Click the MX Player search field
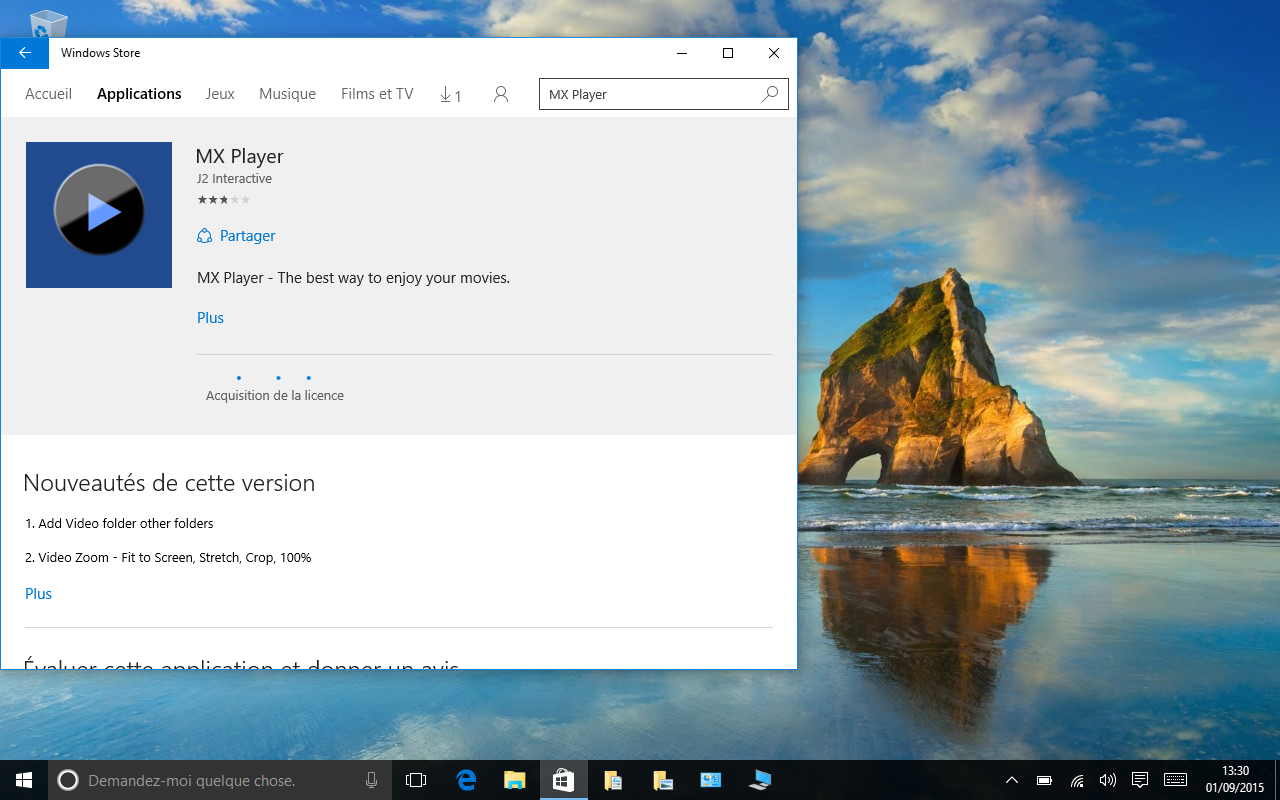This screenshot has width=1280, height=800. click(x=650, y=94)
